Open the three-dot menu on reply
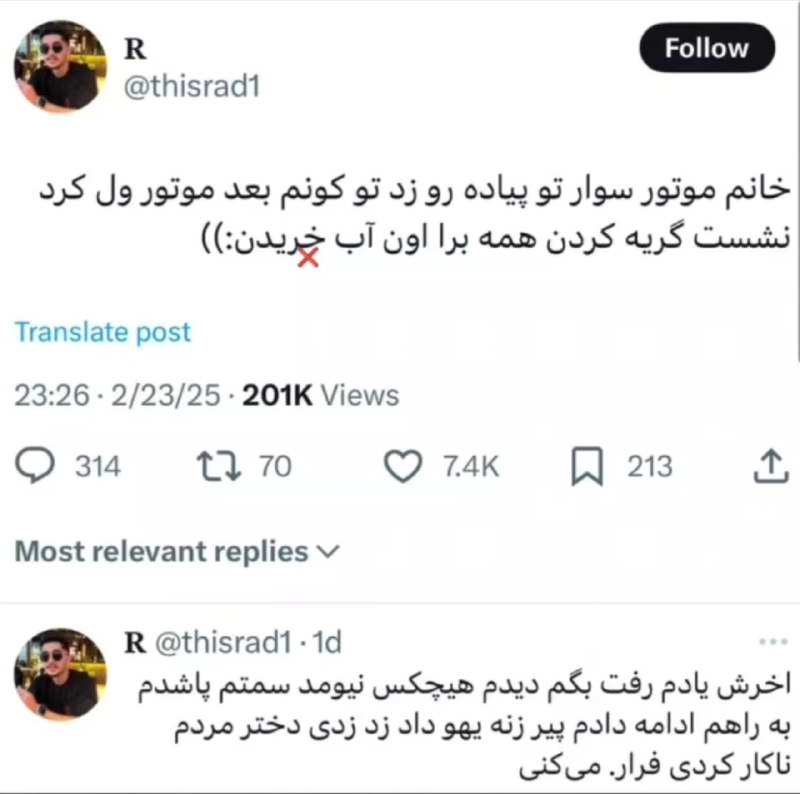This screenshot has width=800, height=794. (772, 642)
